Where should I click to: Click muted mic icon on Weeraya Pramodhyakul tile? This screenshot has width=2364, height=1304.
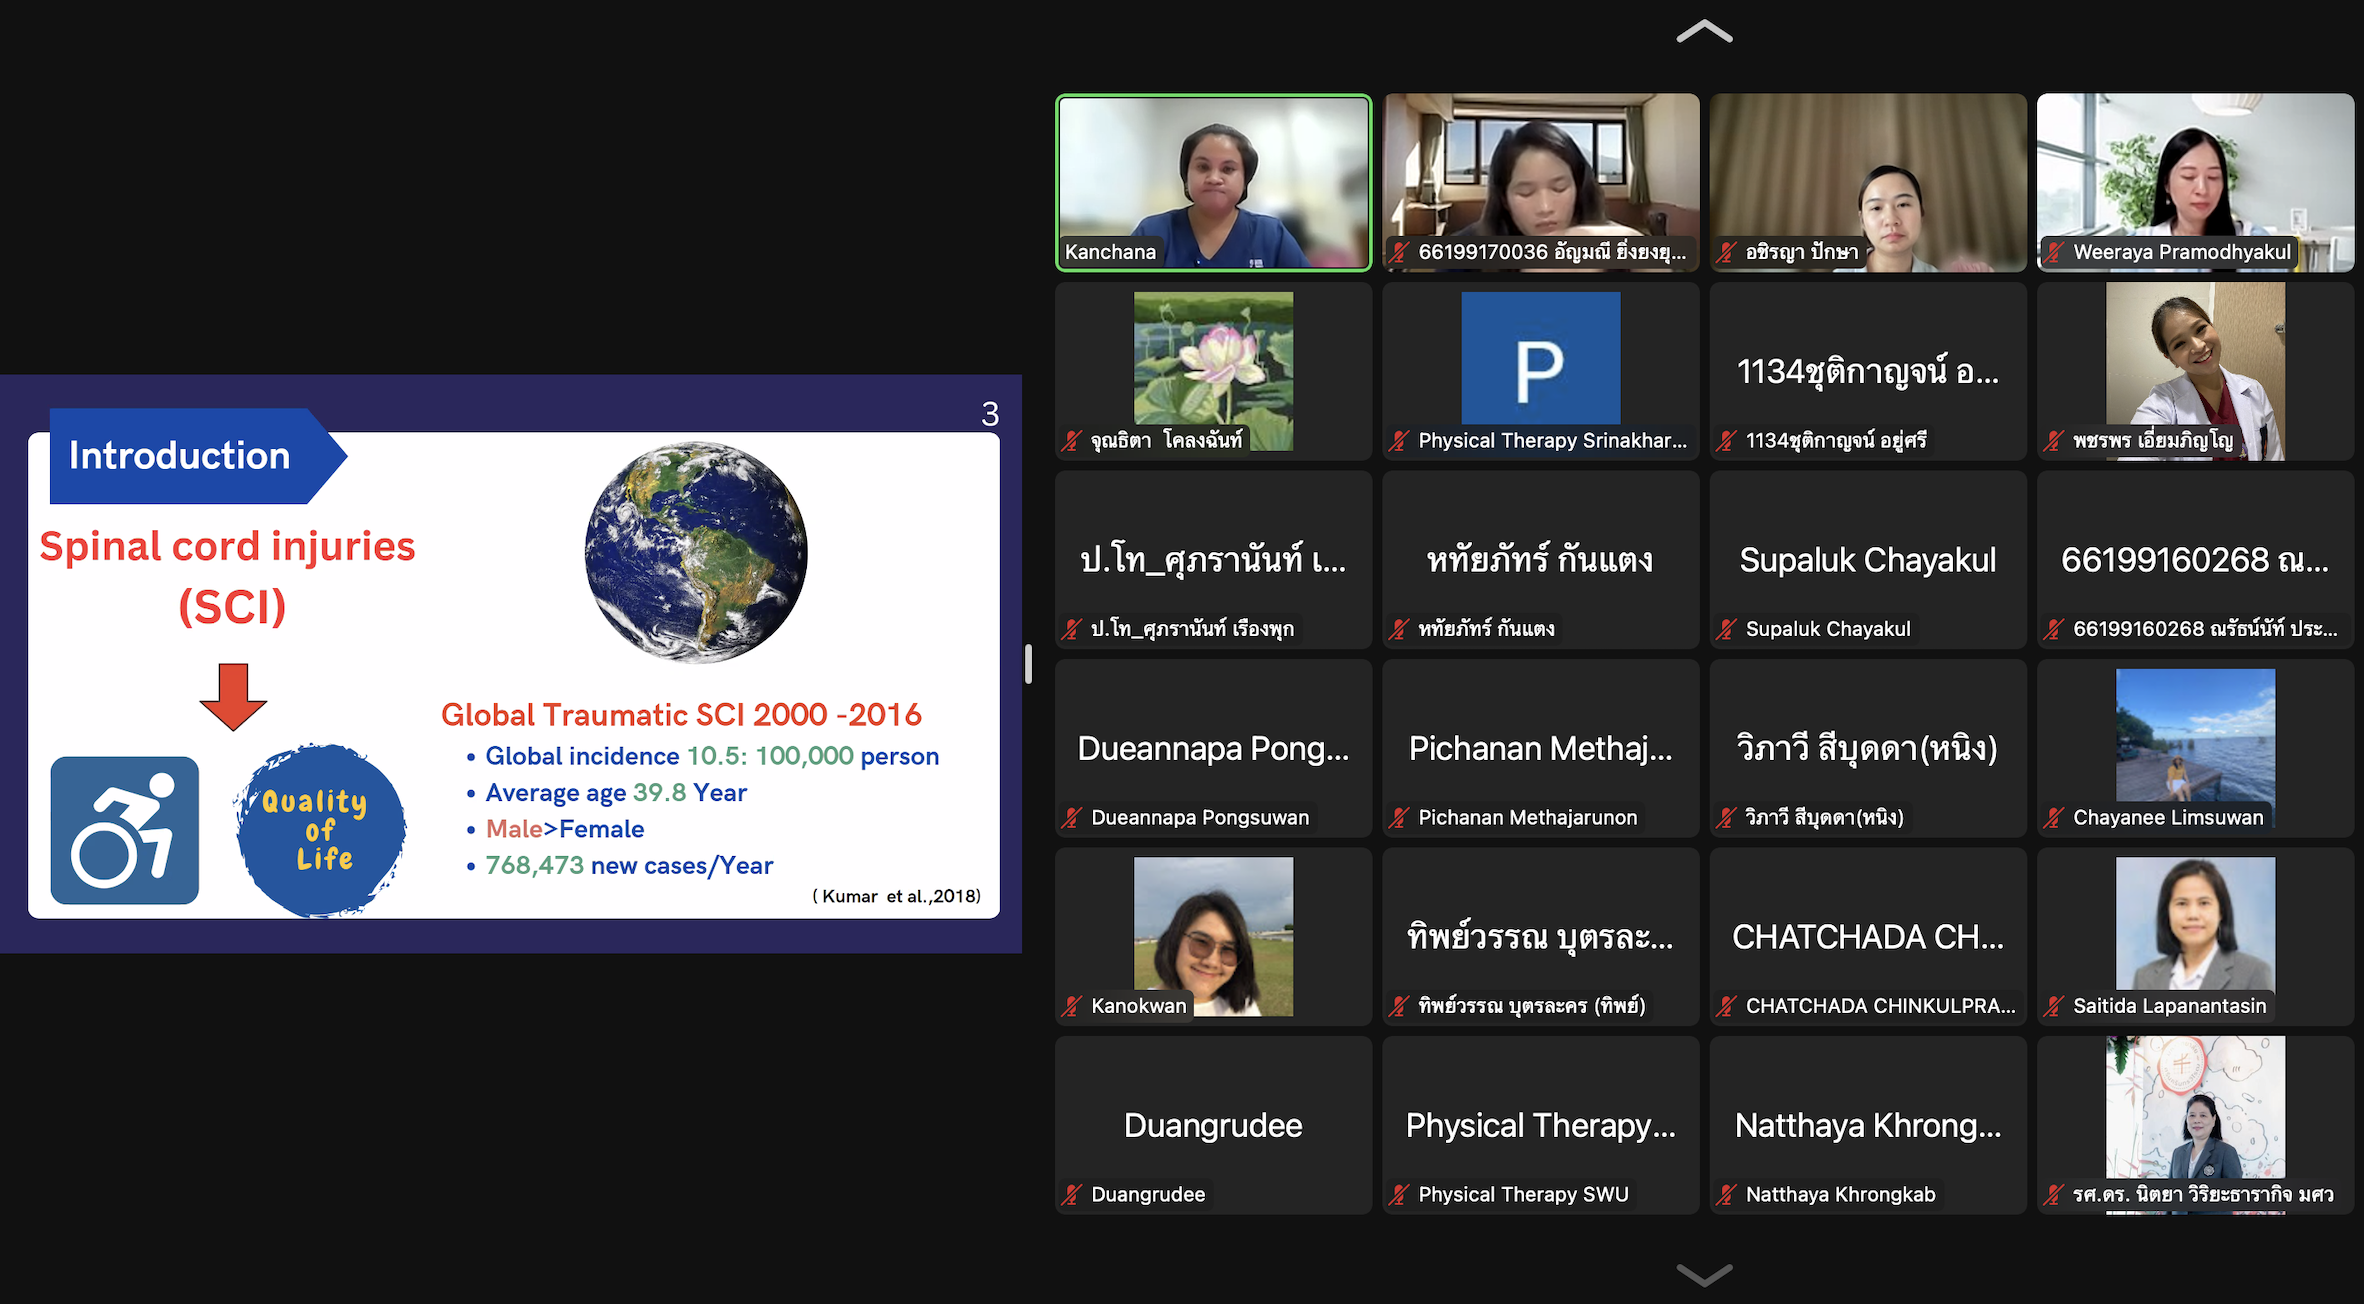[2054, 252]
